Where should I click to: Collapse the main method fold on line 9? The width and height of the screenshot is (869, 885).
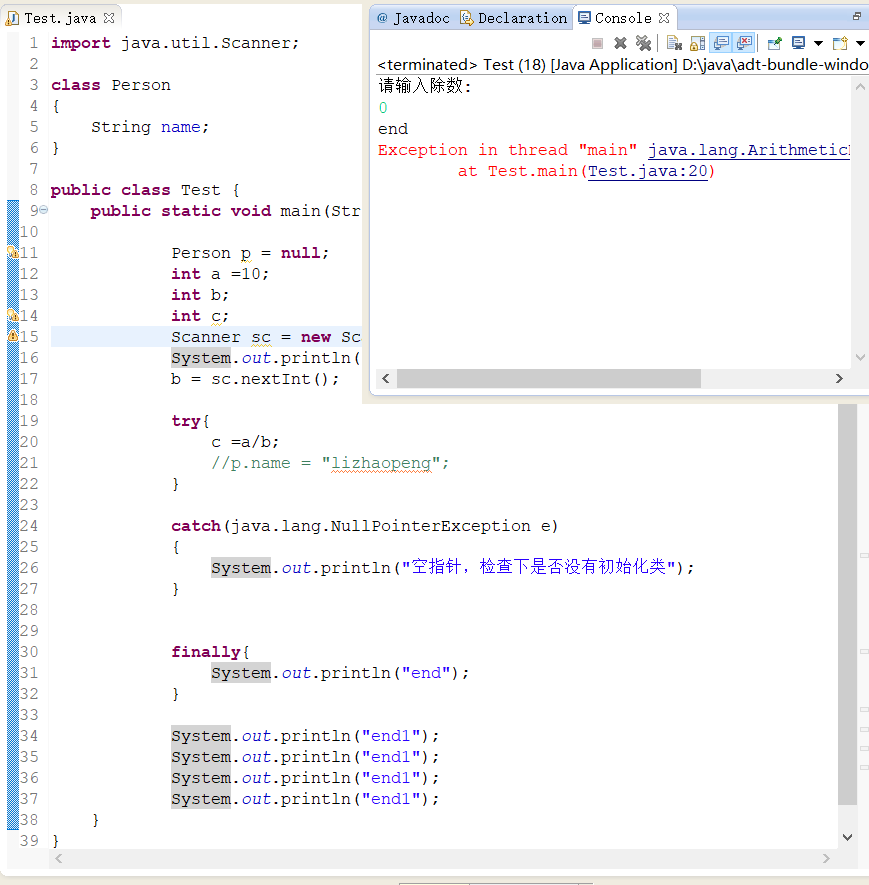[x=42, y=210]
